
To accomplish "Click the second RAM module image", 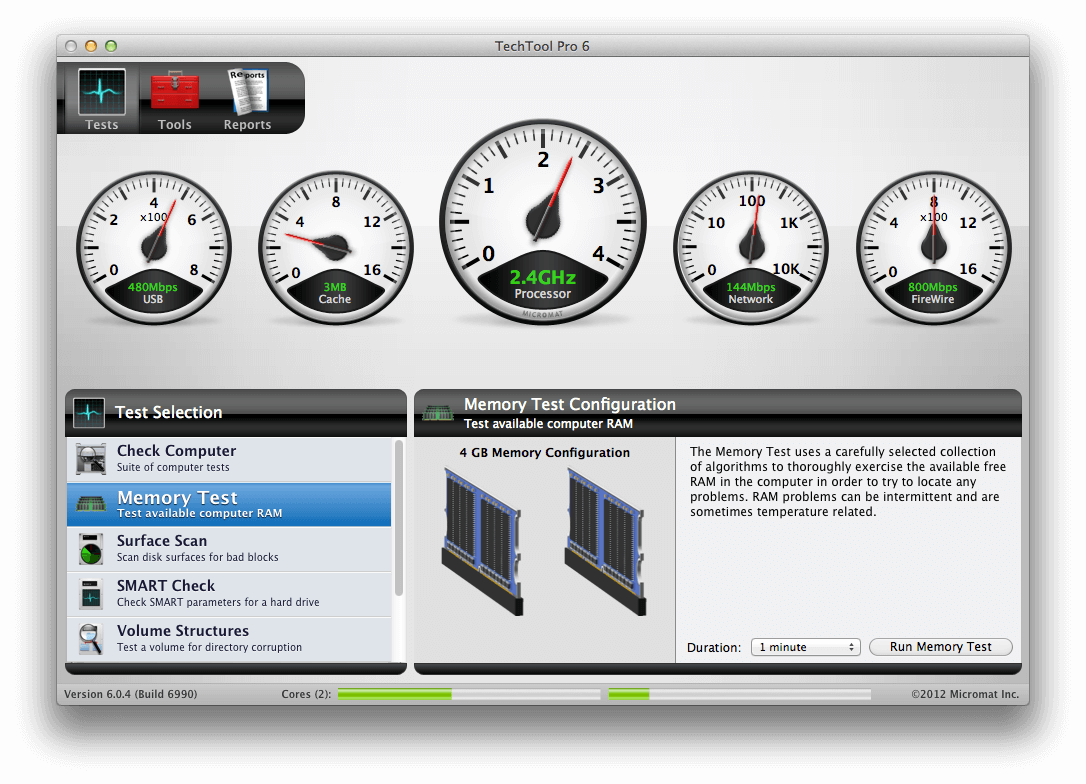I will coord(605,541).
